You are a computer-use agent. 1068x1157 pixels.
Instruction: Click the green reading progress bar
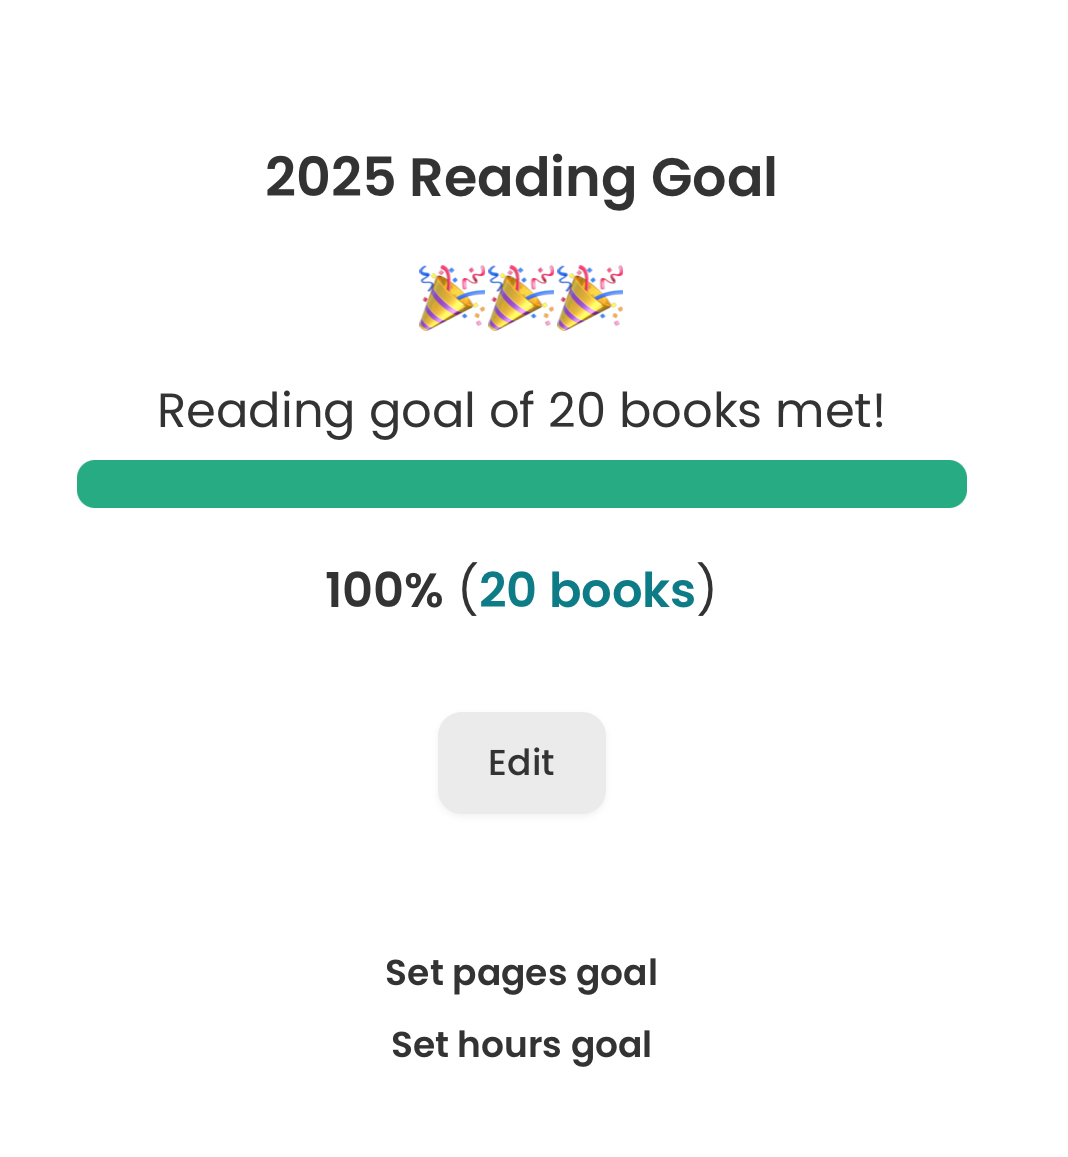[521, 484]
